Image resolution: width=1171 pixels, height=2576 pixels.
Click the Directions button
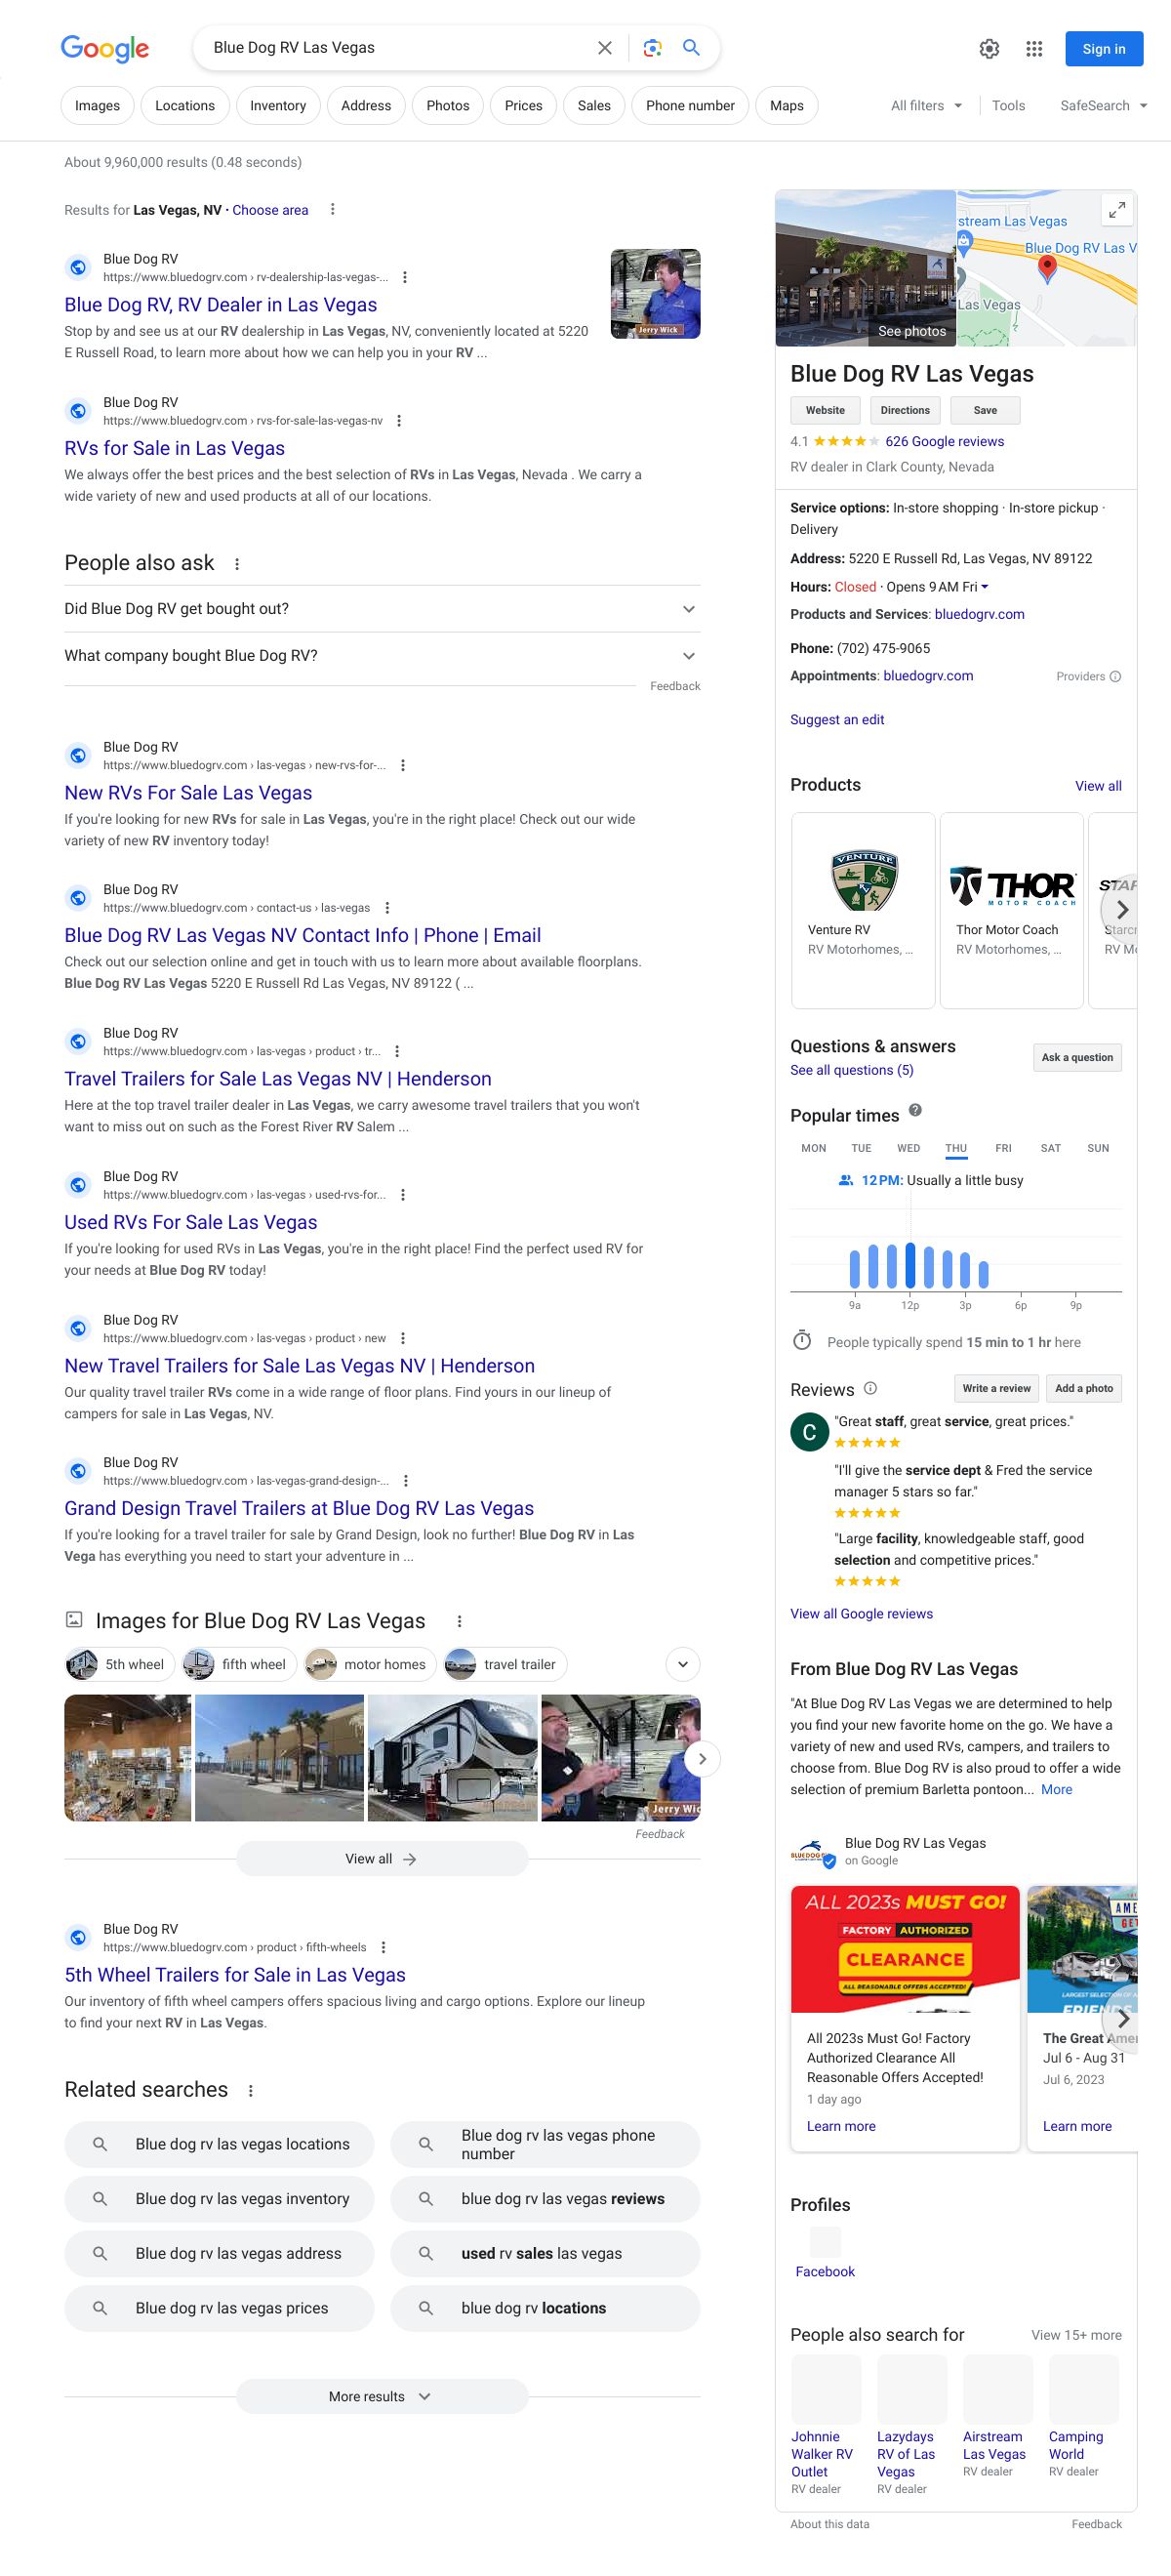905,410
